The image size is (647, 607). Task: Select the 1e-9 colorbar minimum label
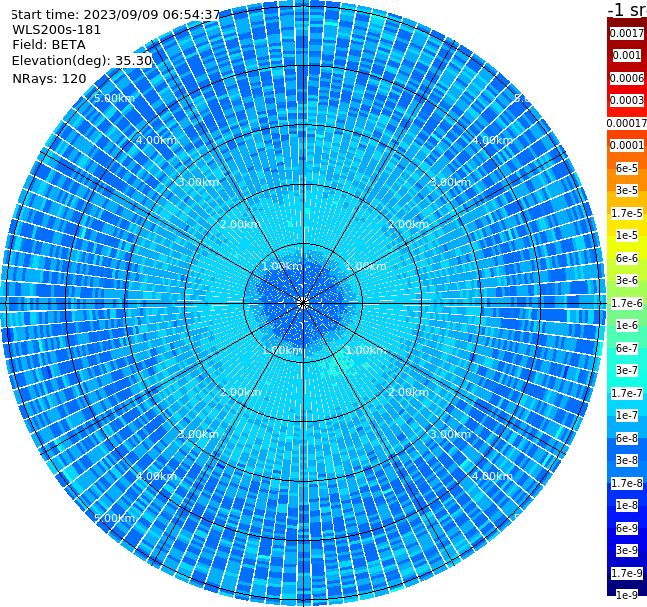coord(627,595)
